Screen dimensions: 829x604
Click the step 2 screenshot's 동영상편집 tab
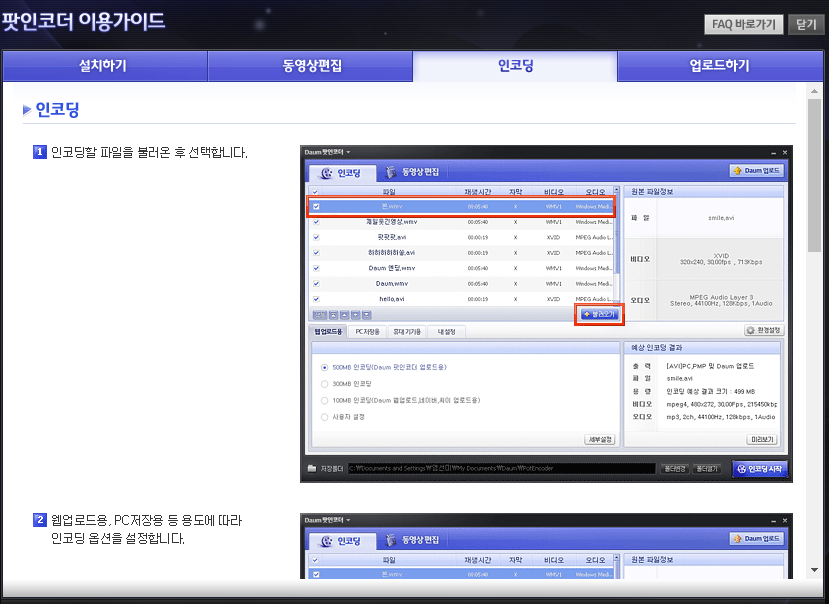point(413,540)
